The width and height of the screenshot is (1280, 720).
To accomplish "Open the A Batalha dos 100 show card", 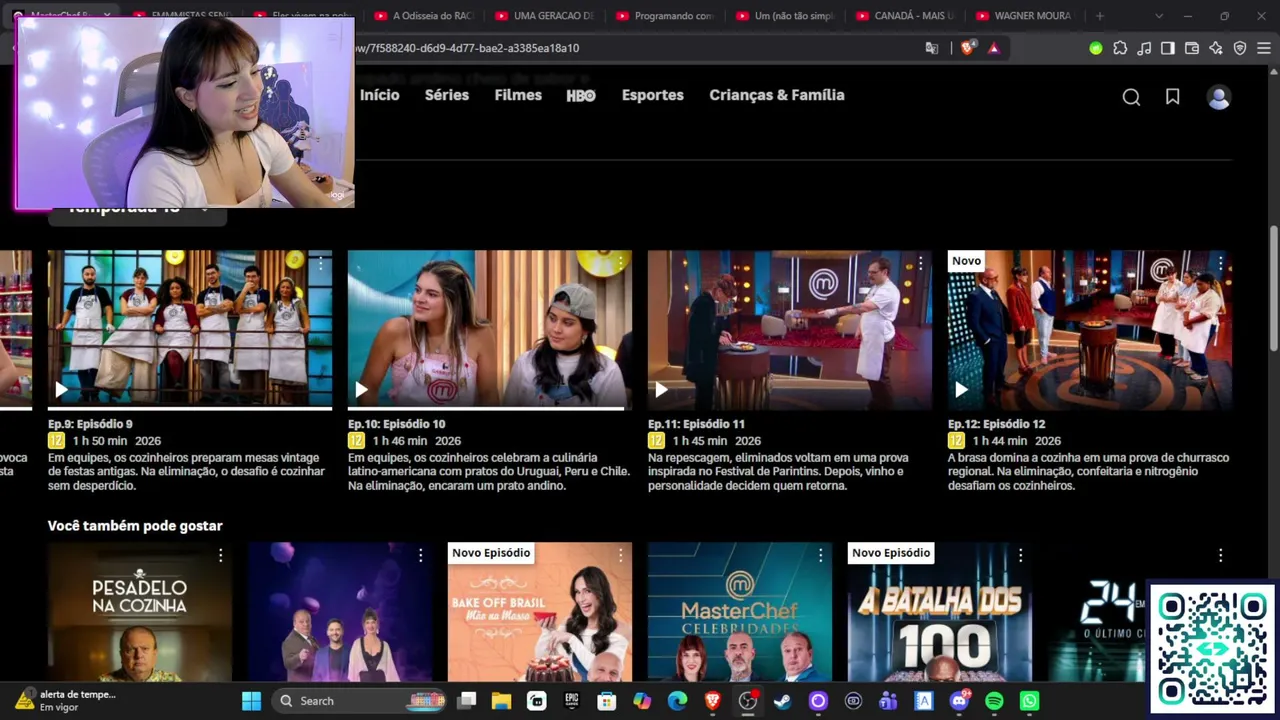I will pyautogui.click(x=940, y=612).
